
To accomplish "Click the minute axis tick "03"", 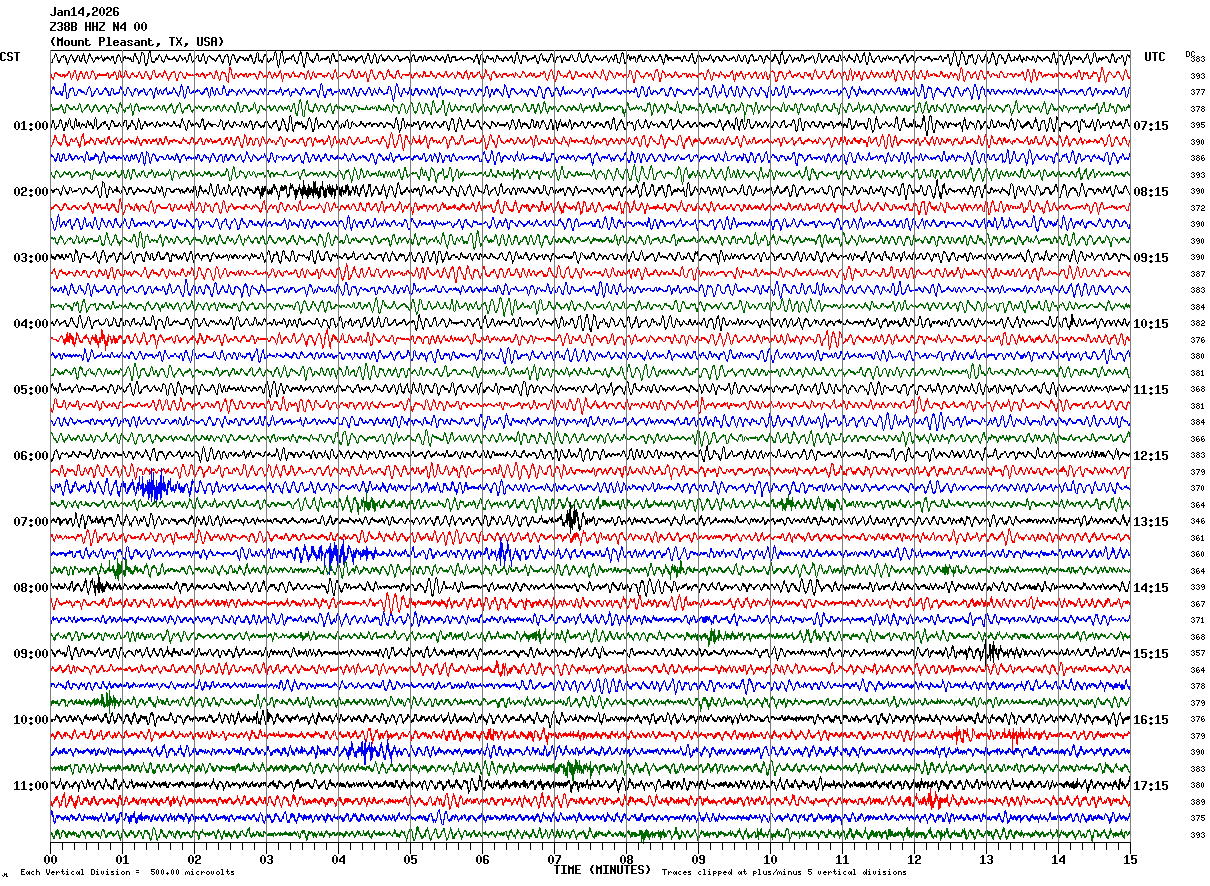I will tap(266, 859).
